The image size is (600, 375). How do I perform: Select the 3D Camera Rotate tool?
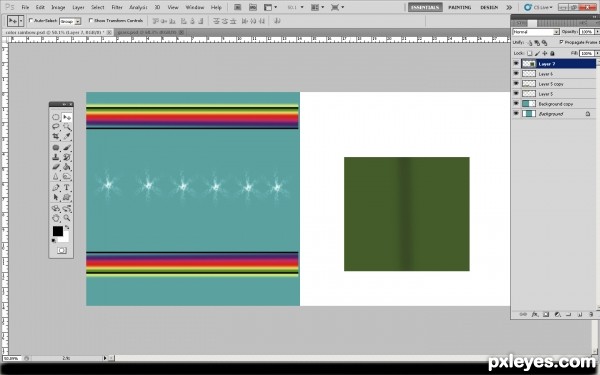pyautogui.click(x=67, y=209)
